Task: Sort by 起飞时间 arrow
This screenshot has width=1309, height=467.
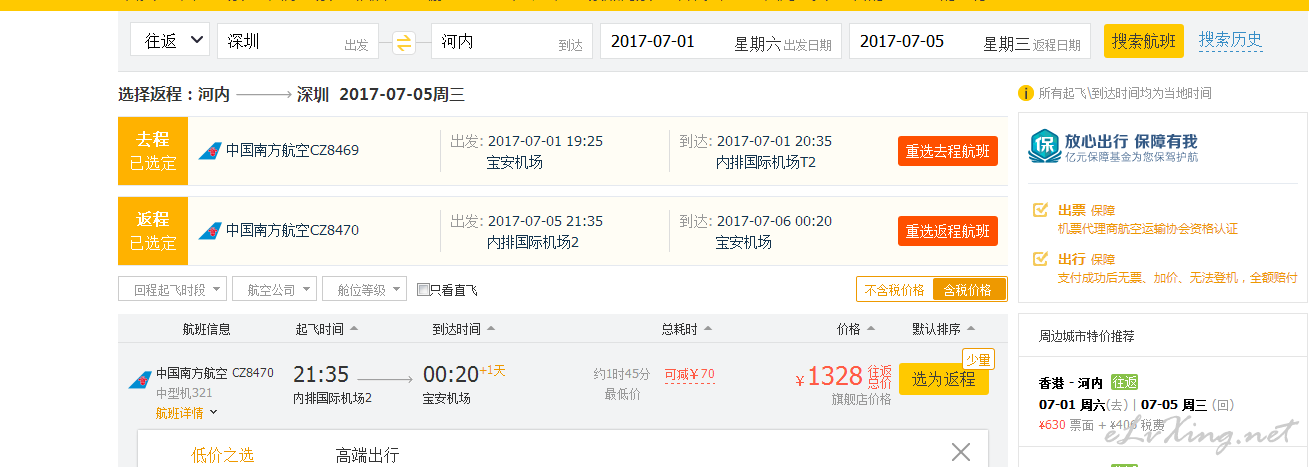Action: pyautogui.click(x=354, y=329)
